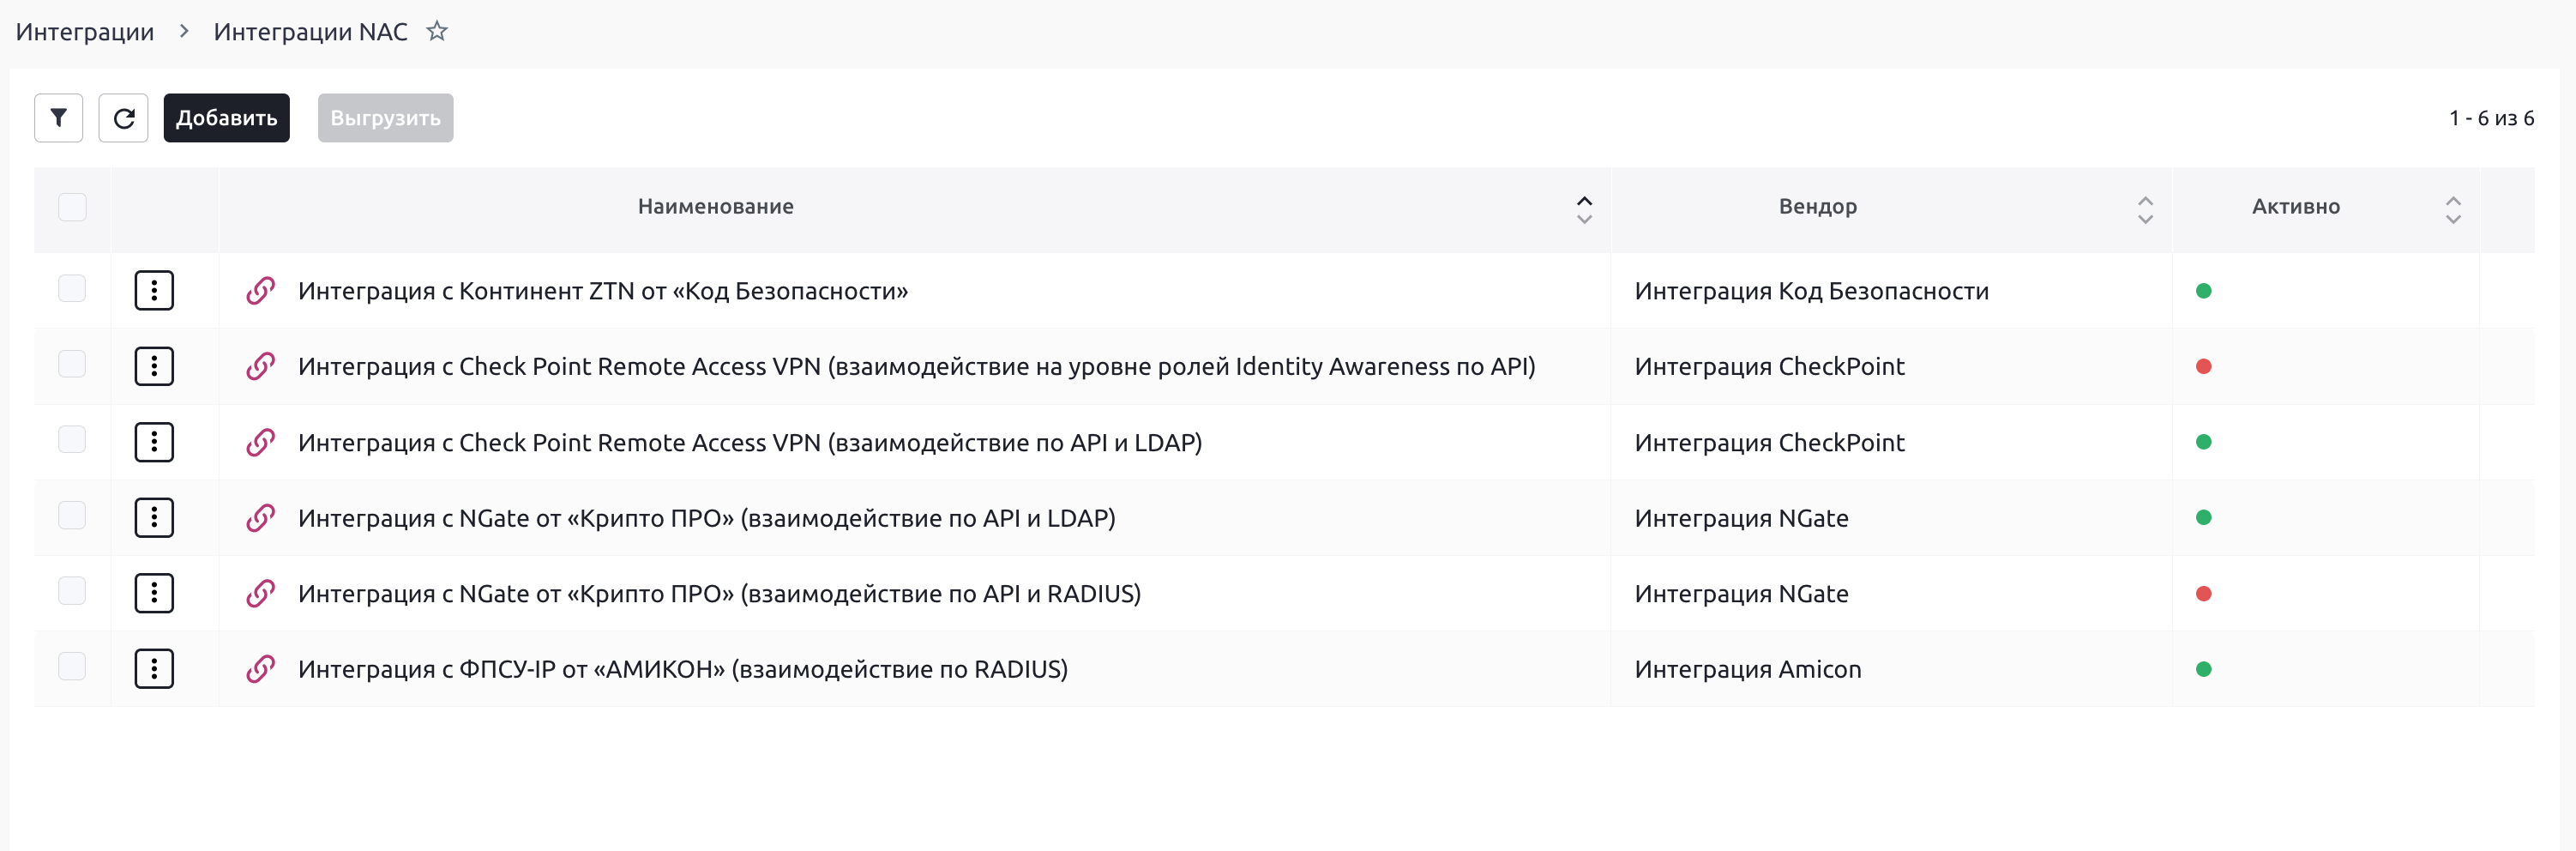Select checkbox for Континент ZTN integration row
Image resolution: width=2576 pixels, height=851 pixels.
[72, 289]
